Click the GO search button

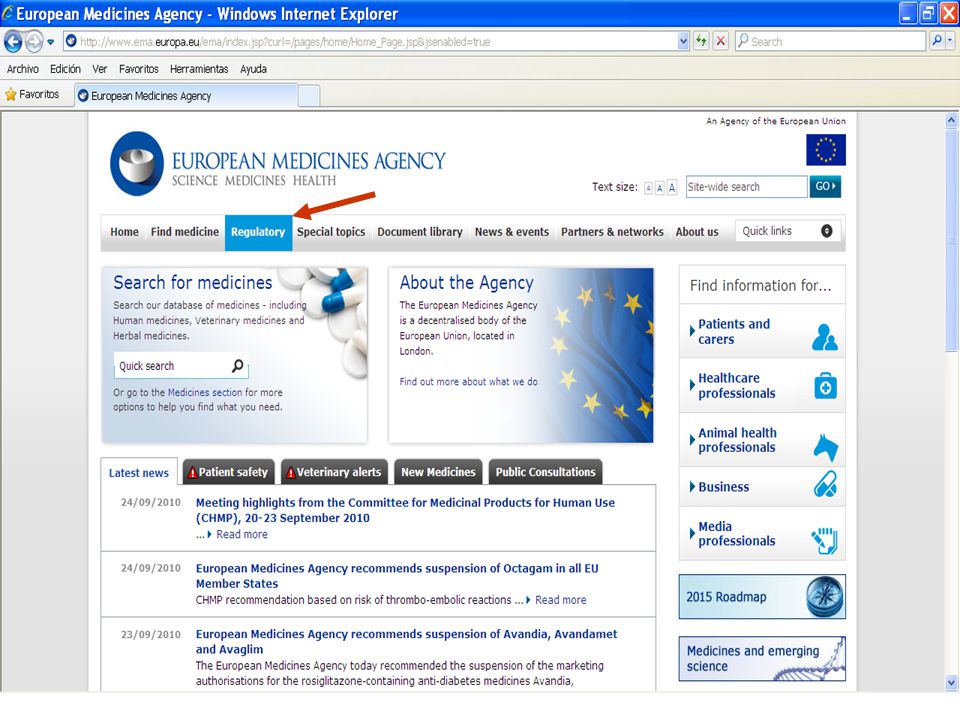click(x=825, y=186)
